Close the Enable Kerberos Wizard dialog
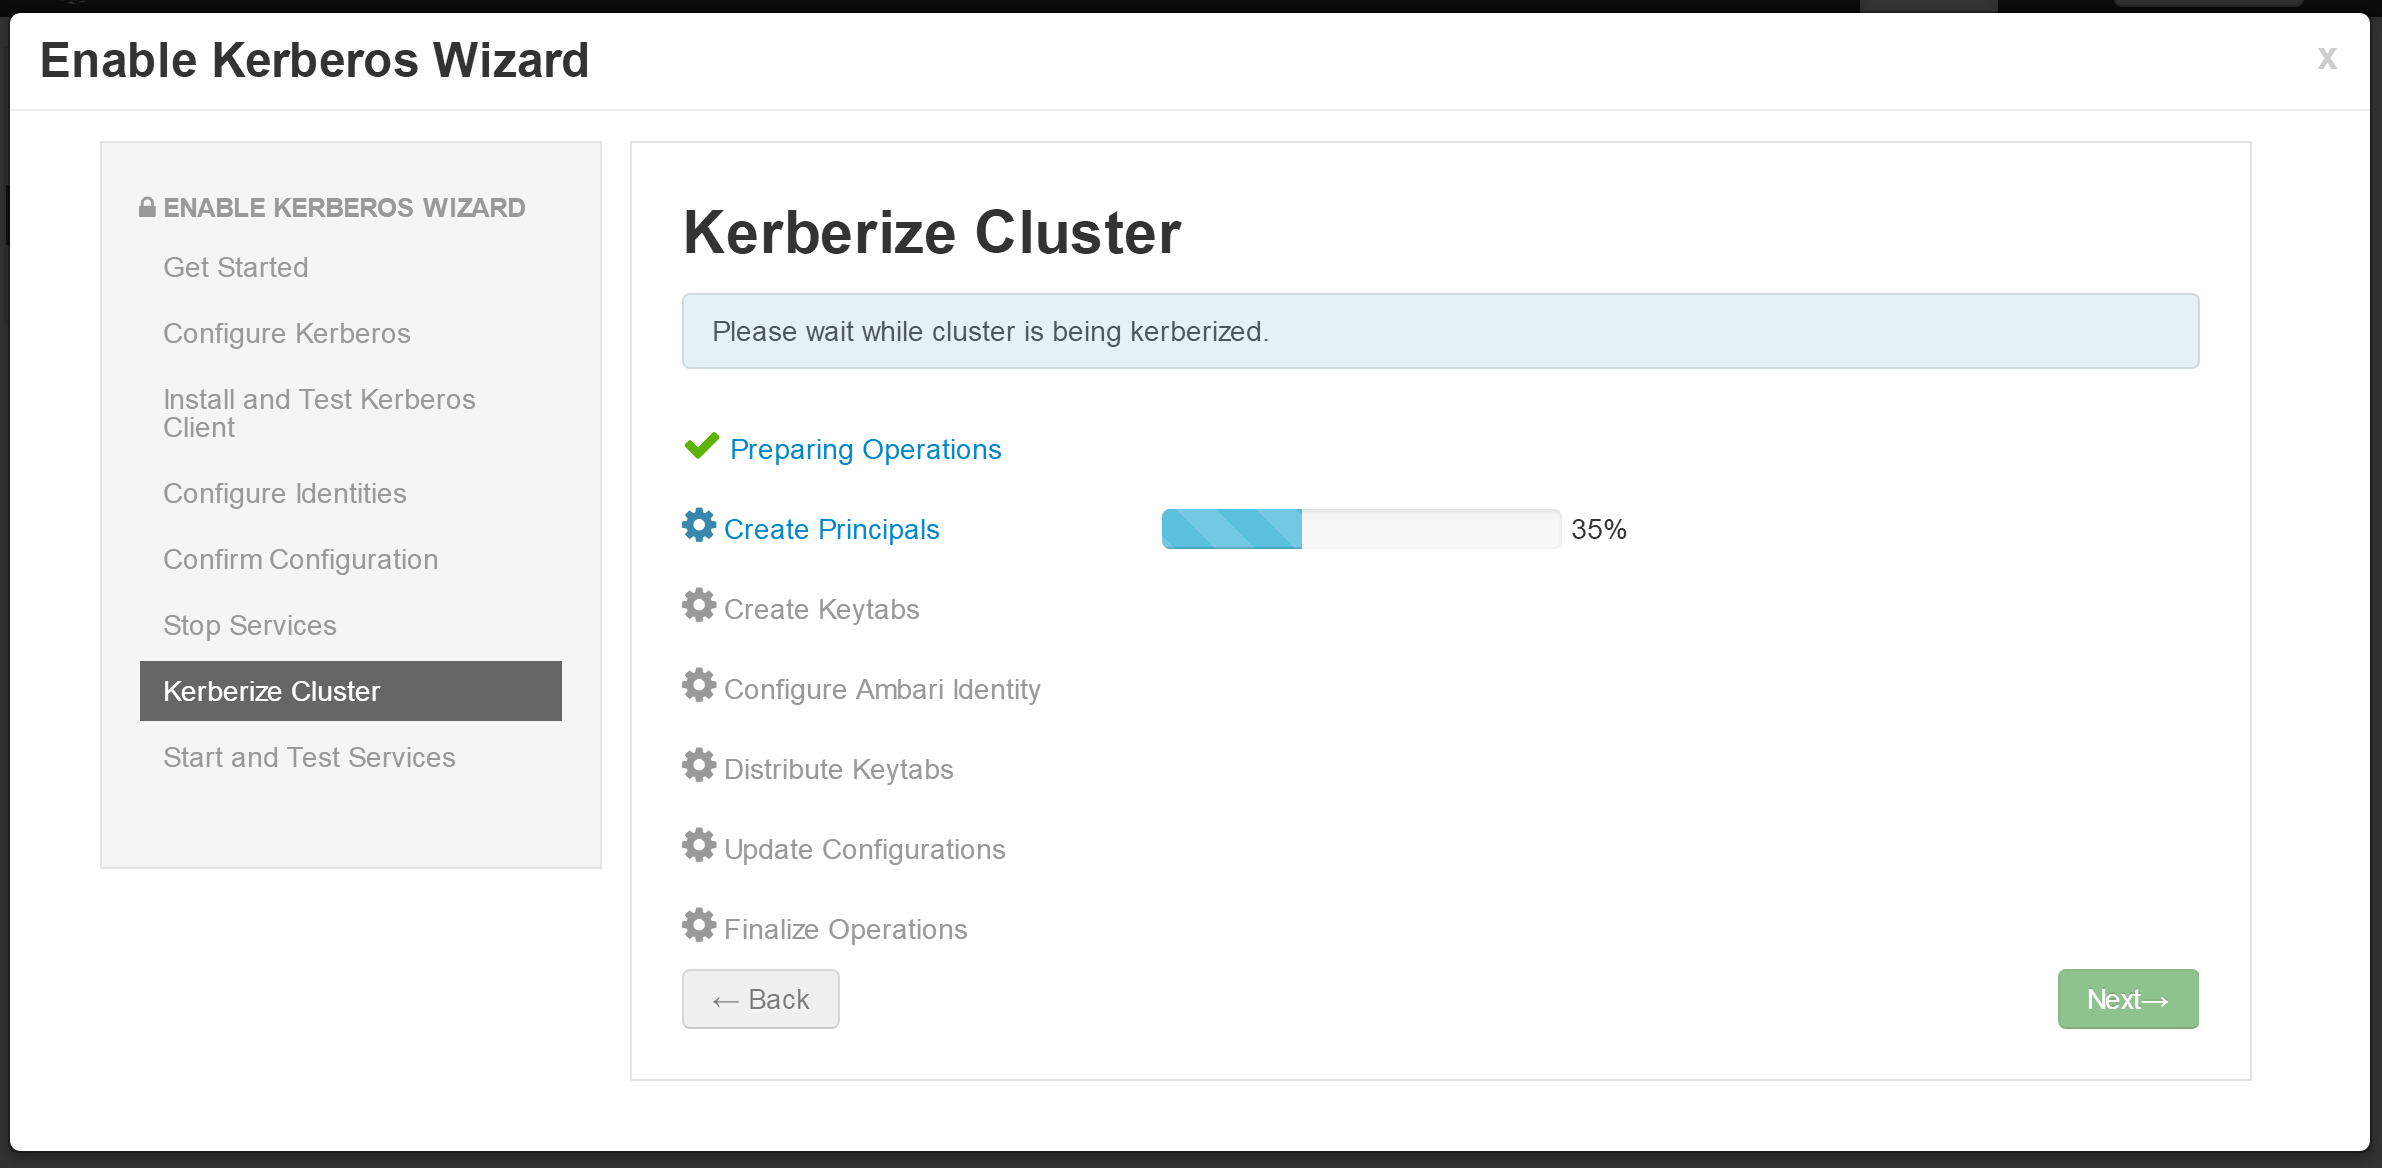 click(x=2327, y=58)
